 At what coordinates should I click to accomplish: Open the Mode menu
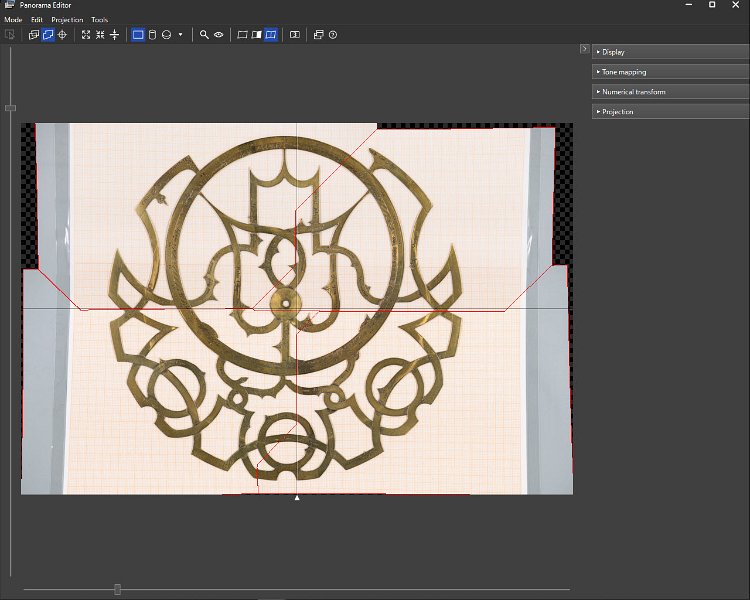[x=13, y=20]
